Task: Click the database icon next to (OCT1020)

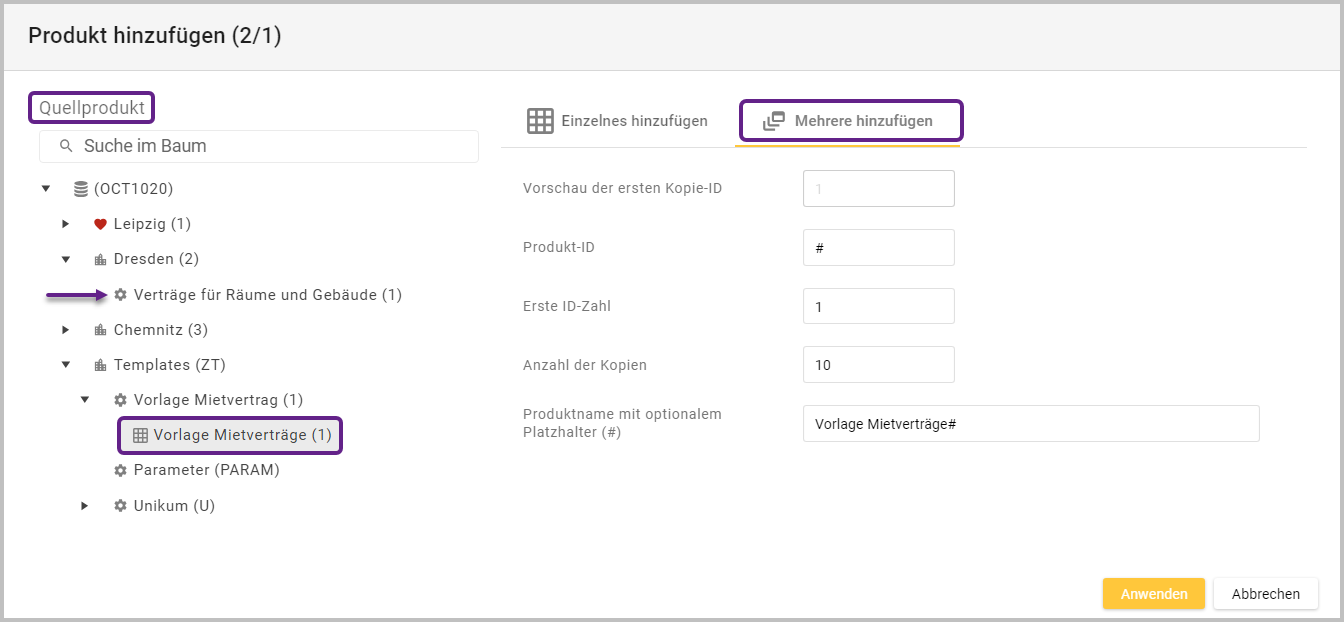Action: [x=81, y=189]
